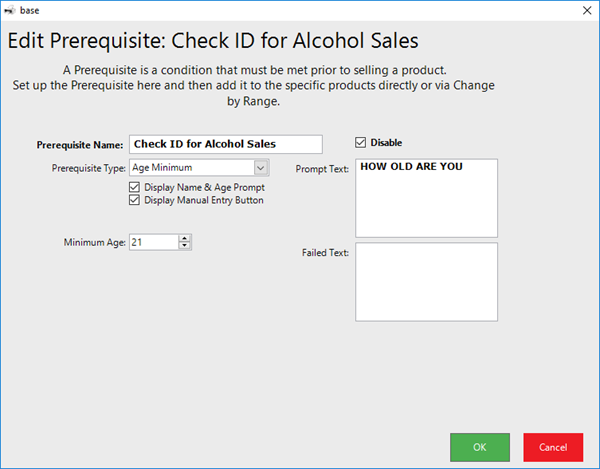Click the app icon in title bar
This screenshot has height=469, width=600.
click(x=10, y=9)
